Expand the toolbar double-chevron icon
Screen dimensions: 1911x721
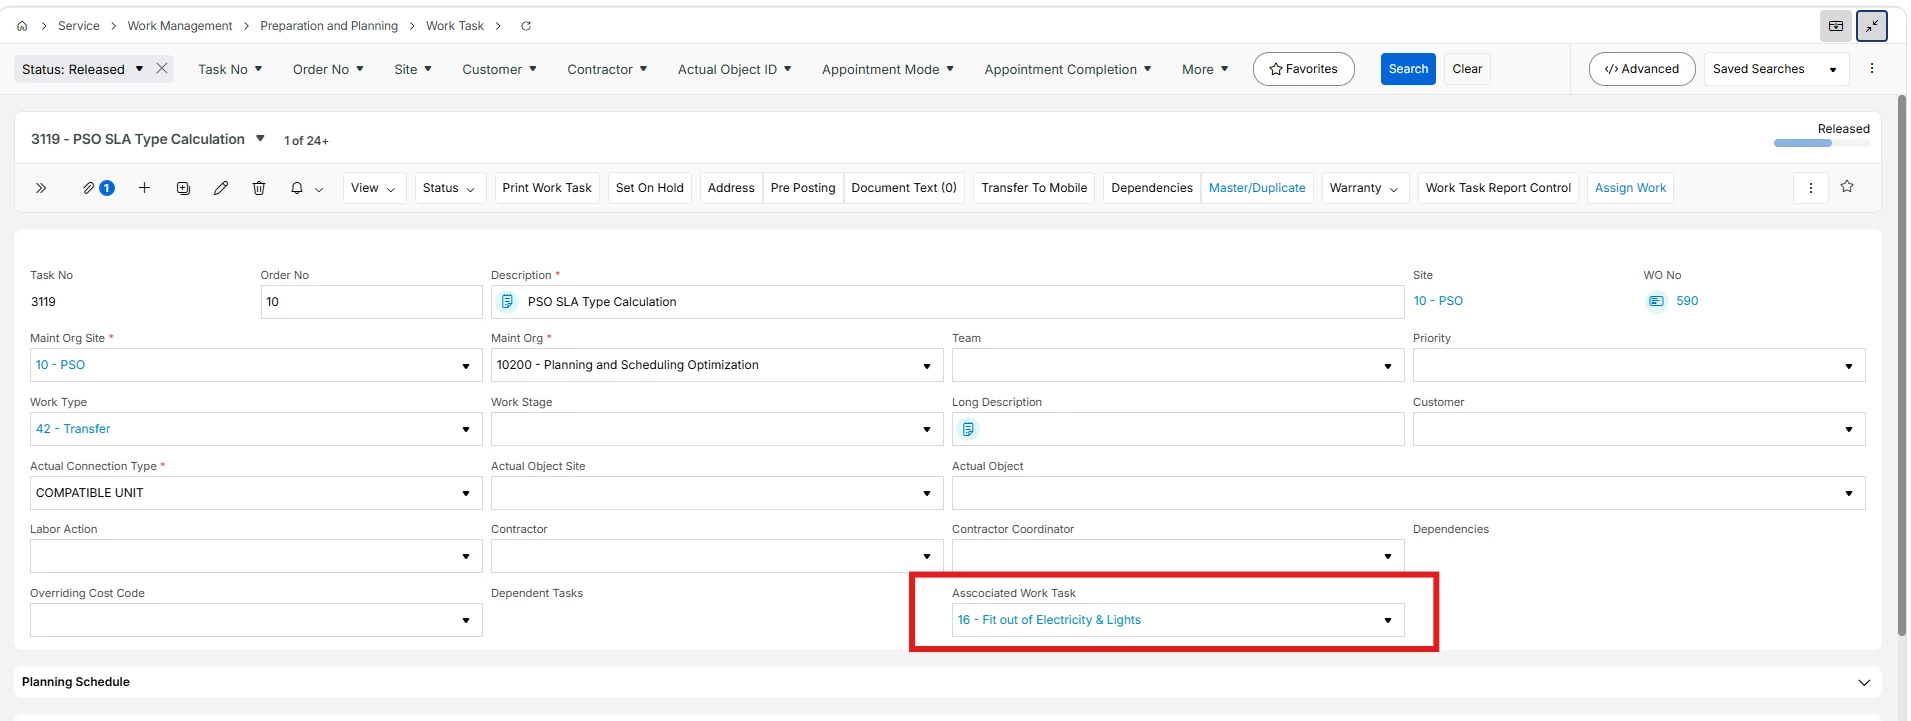click(41, 188)
